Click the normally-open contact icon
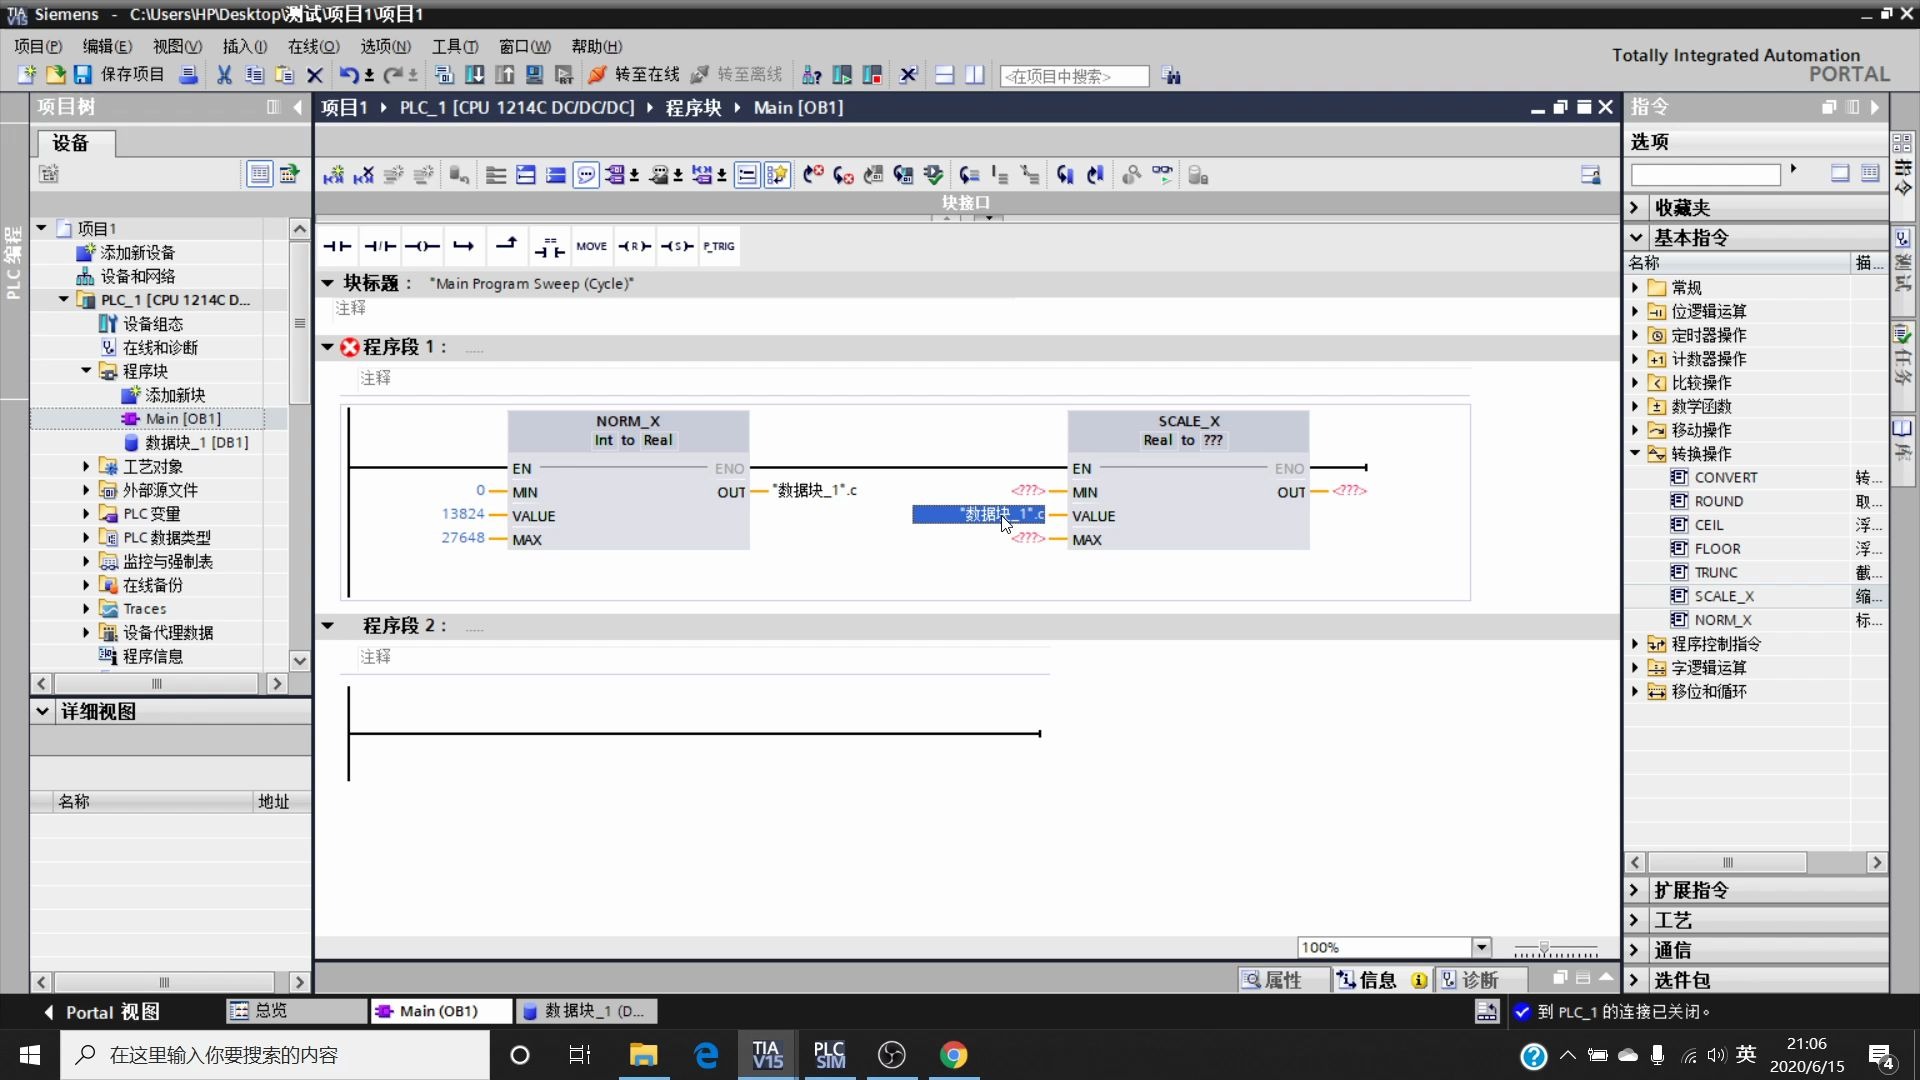The height and width of the screenshot is (1080, 1920). point(338,245)
